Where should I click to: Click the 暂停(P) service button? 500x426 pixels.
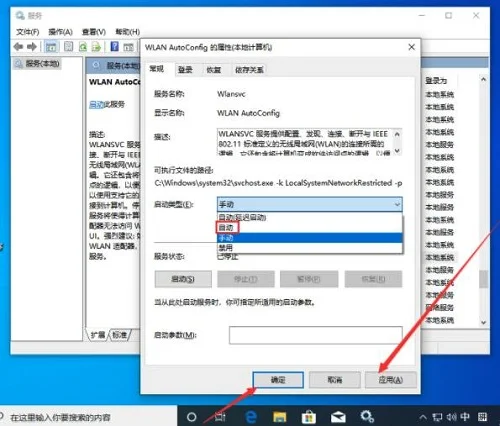(x=309, y=279)
